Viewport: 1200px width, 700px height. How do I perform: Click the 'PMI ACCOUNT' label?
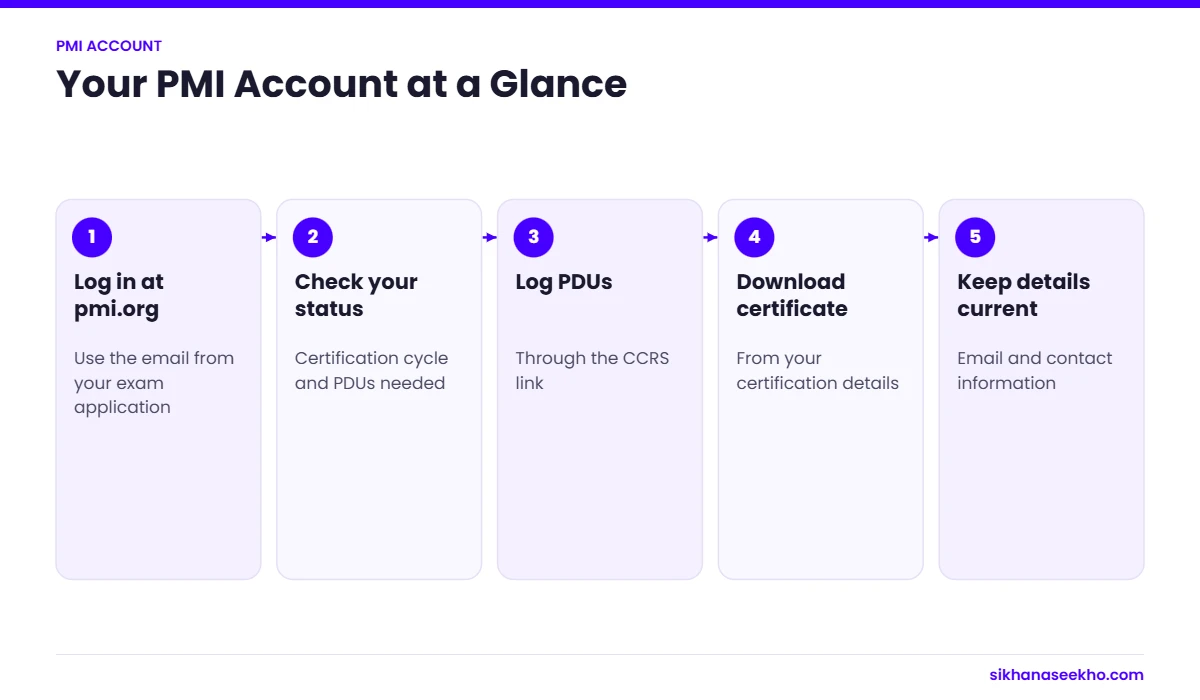coord(109,46)
